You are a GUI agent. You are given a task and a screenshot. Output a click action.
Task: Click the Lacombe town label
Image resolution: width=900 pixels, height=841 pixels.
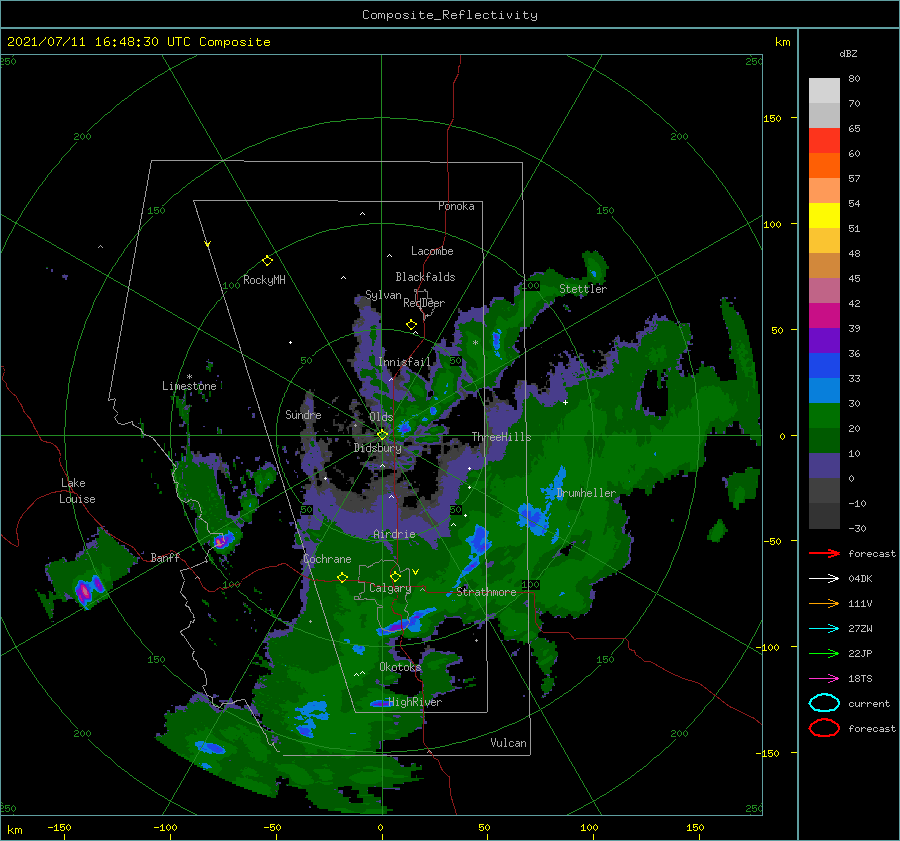pyautogui.click(x=432, y=251)
